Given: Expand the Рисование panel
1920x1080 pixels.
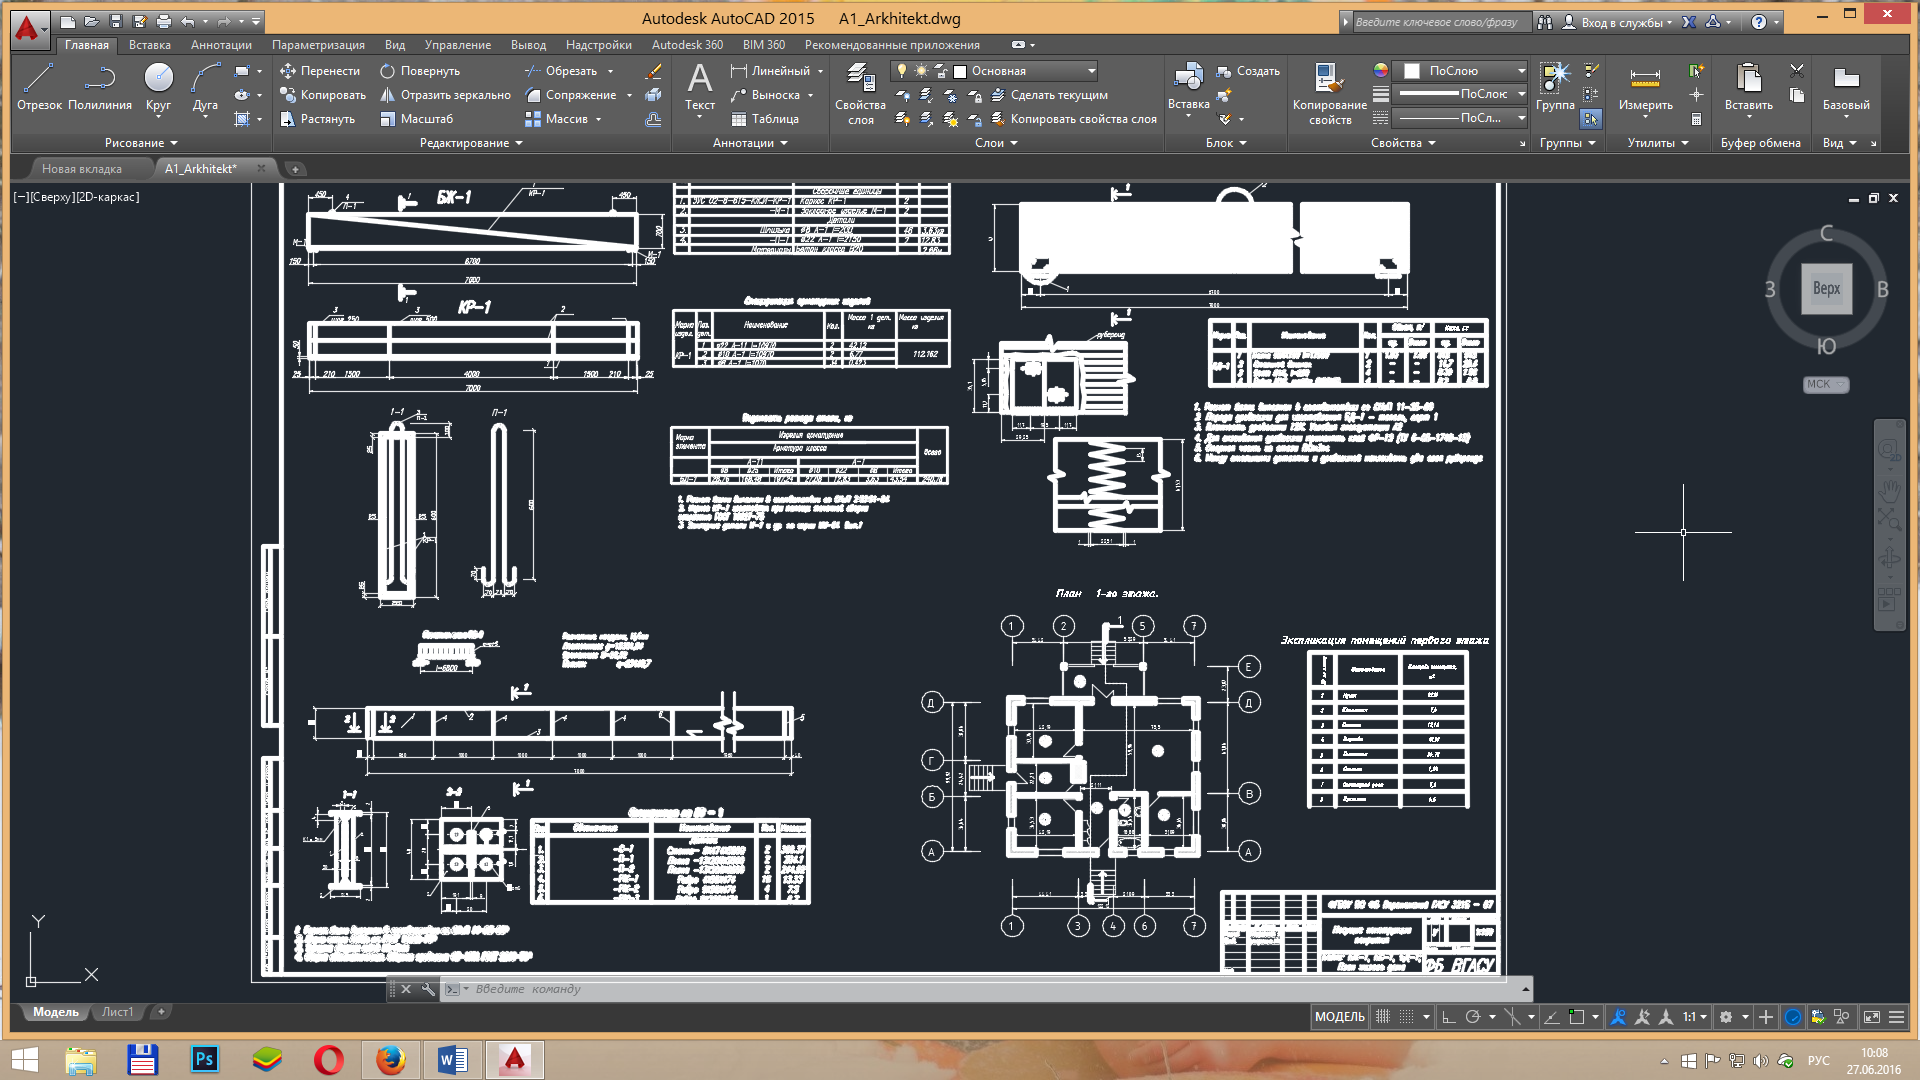Looking at the screenshot, I should (x=141, y=143).
